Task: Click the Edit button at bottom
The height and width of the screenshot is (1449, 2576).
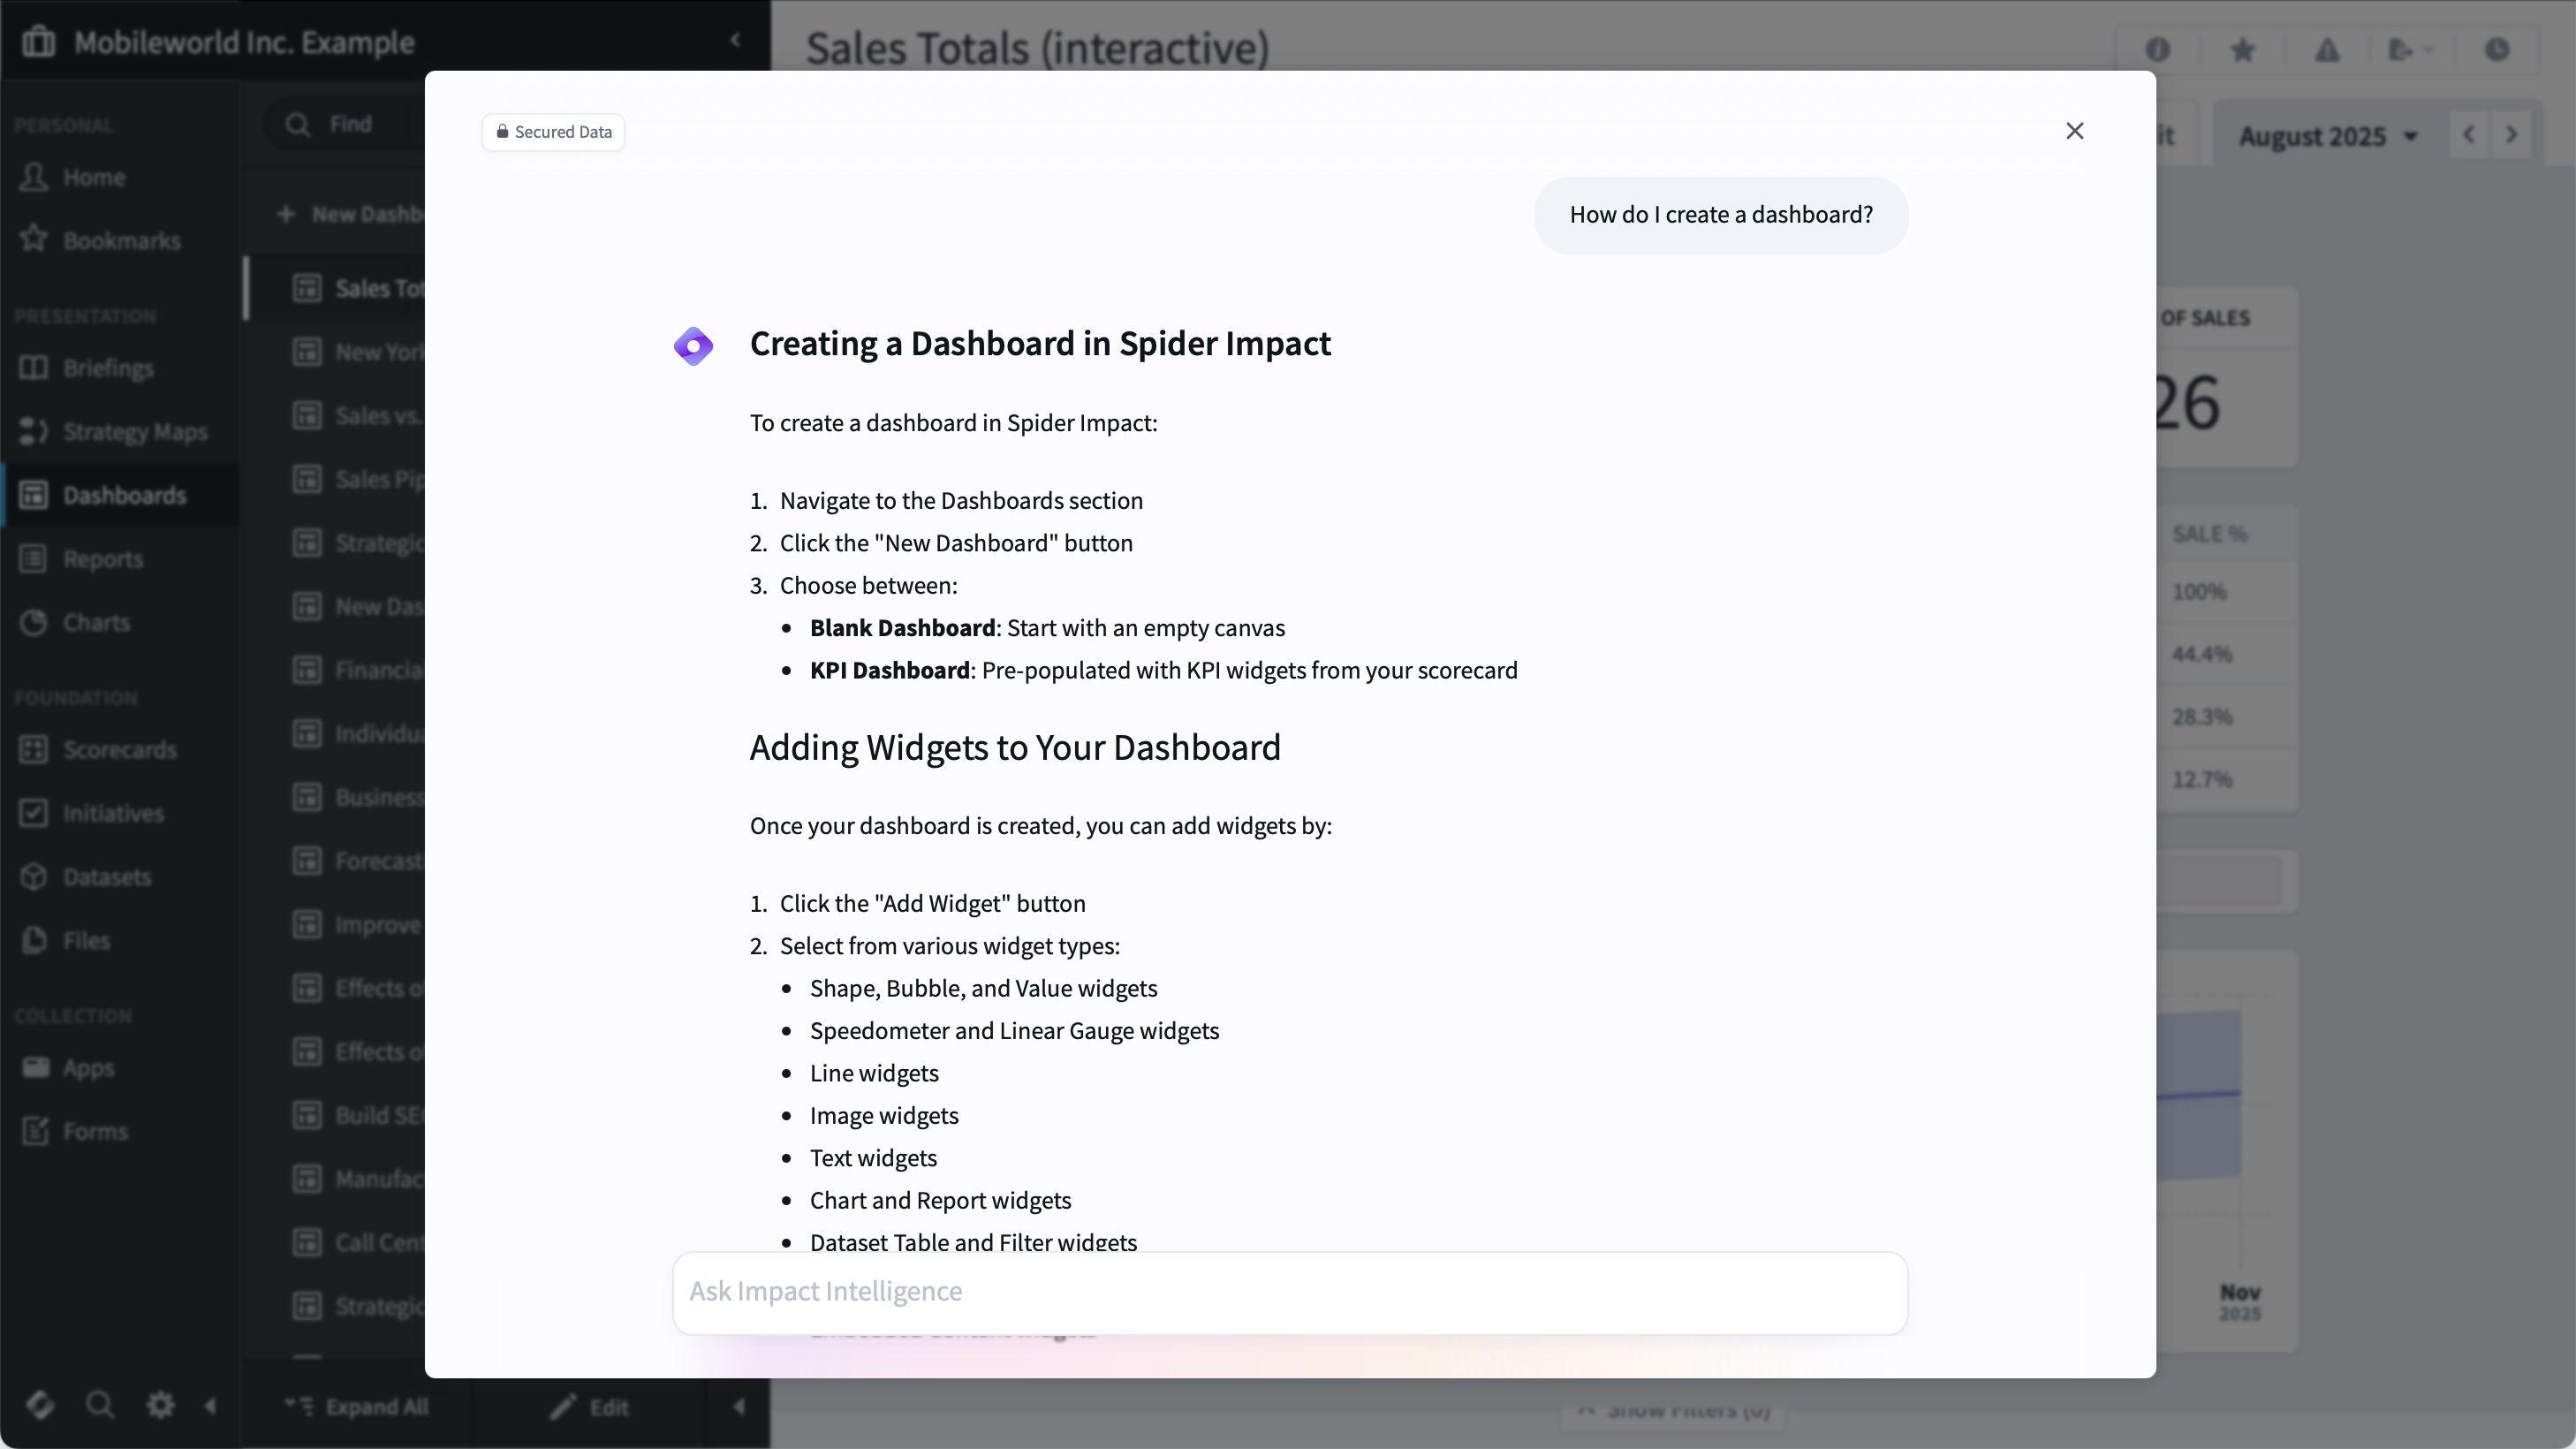Action: [590, 1407]
